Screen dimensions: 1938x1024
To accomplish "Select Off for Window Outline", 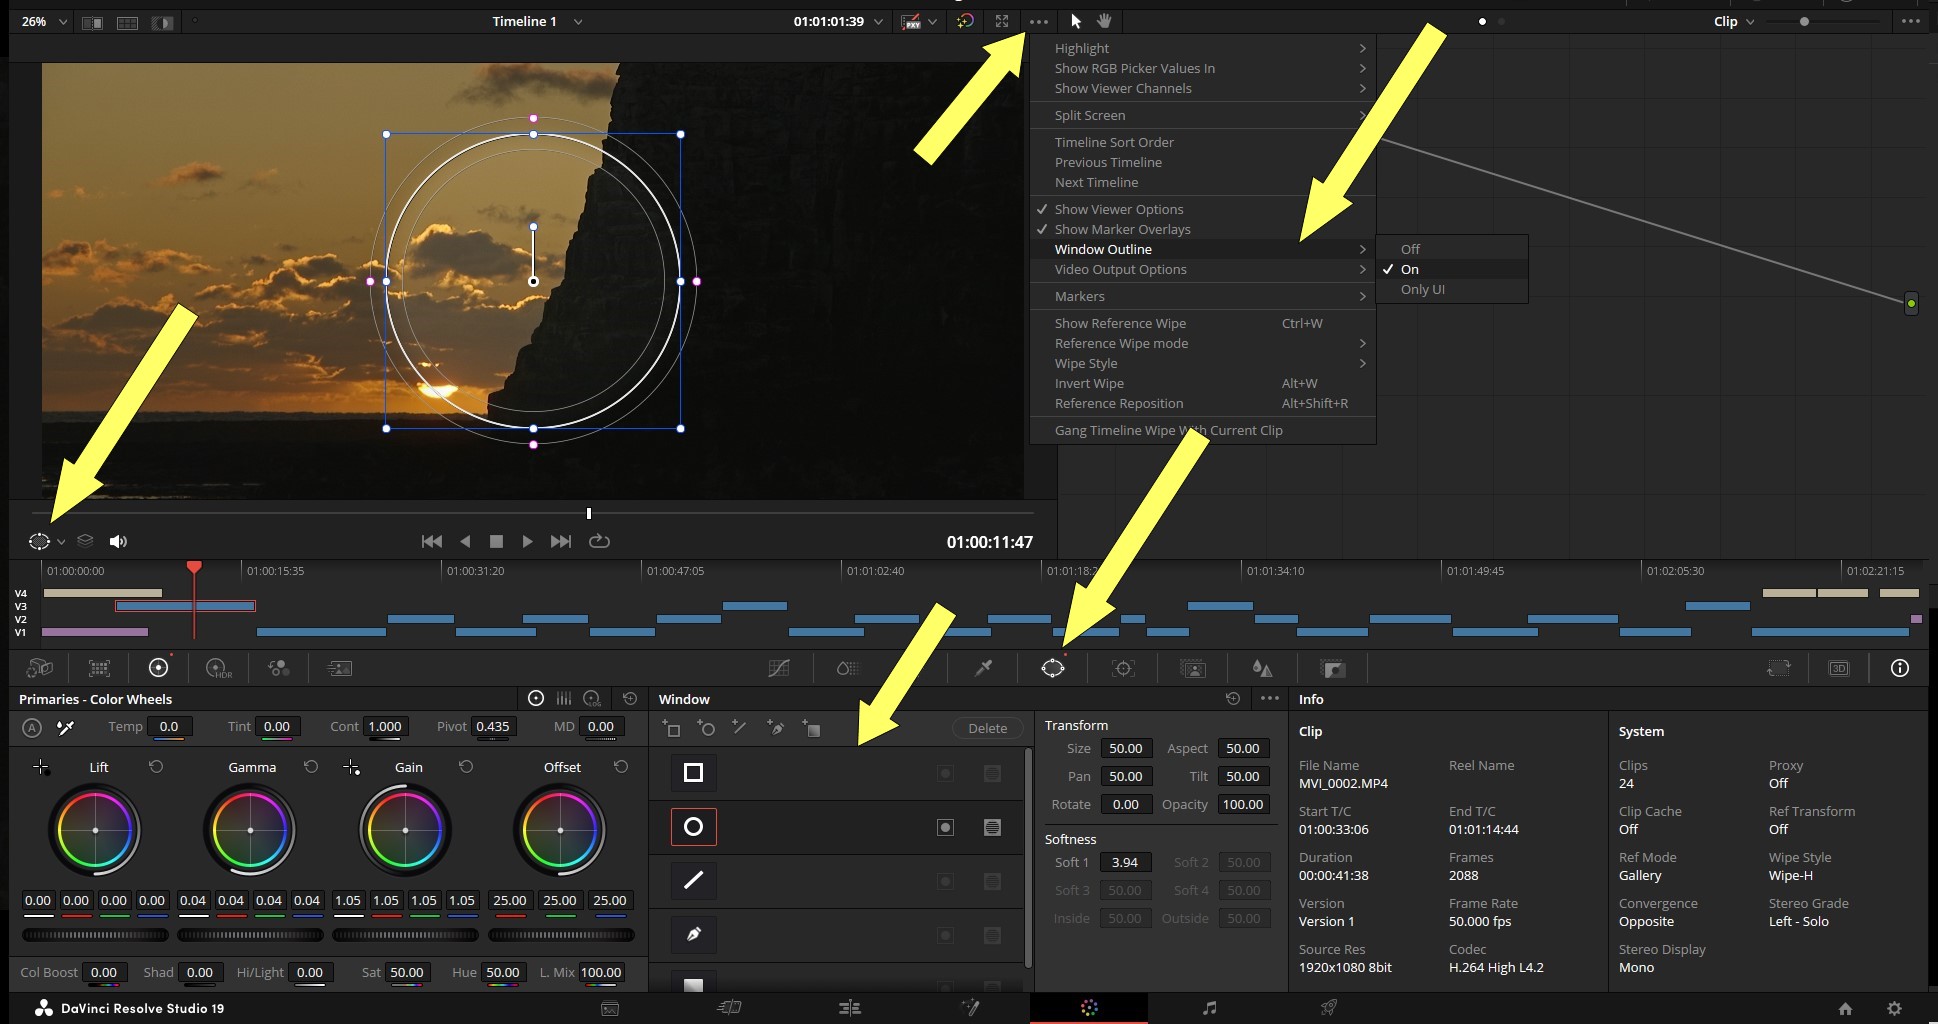I will point(1410,249).
